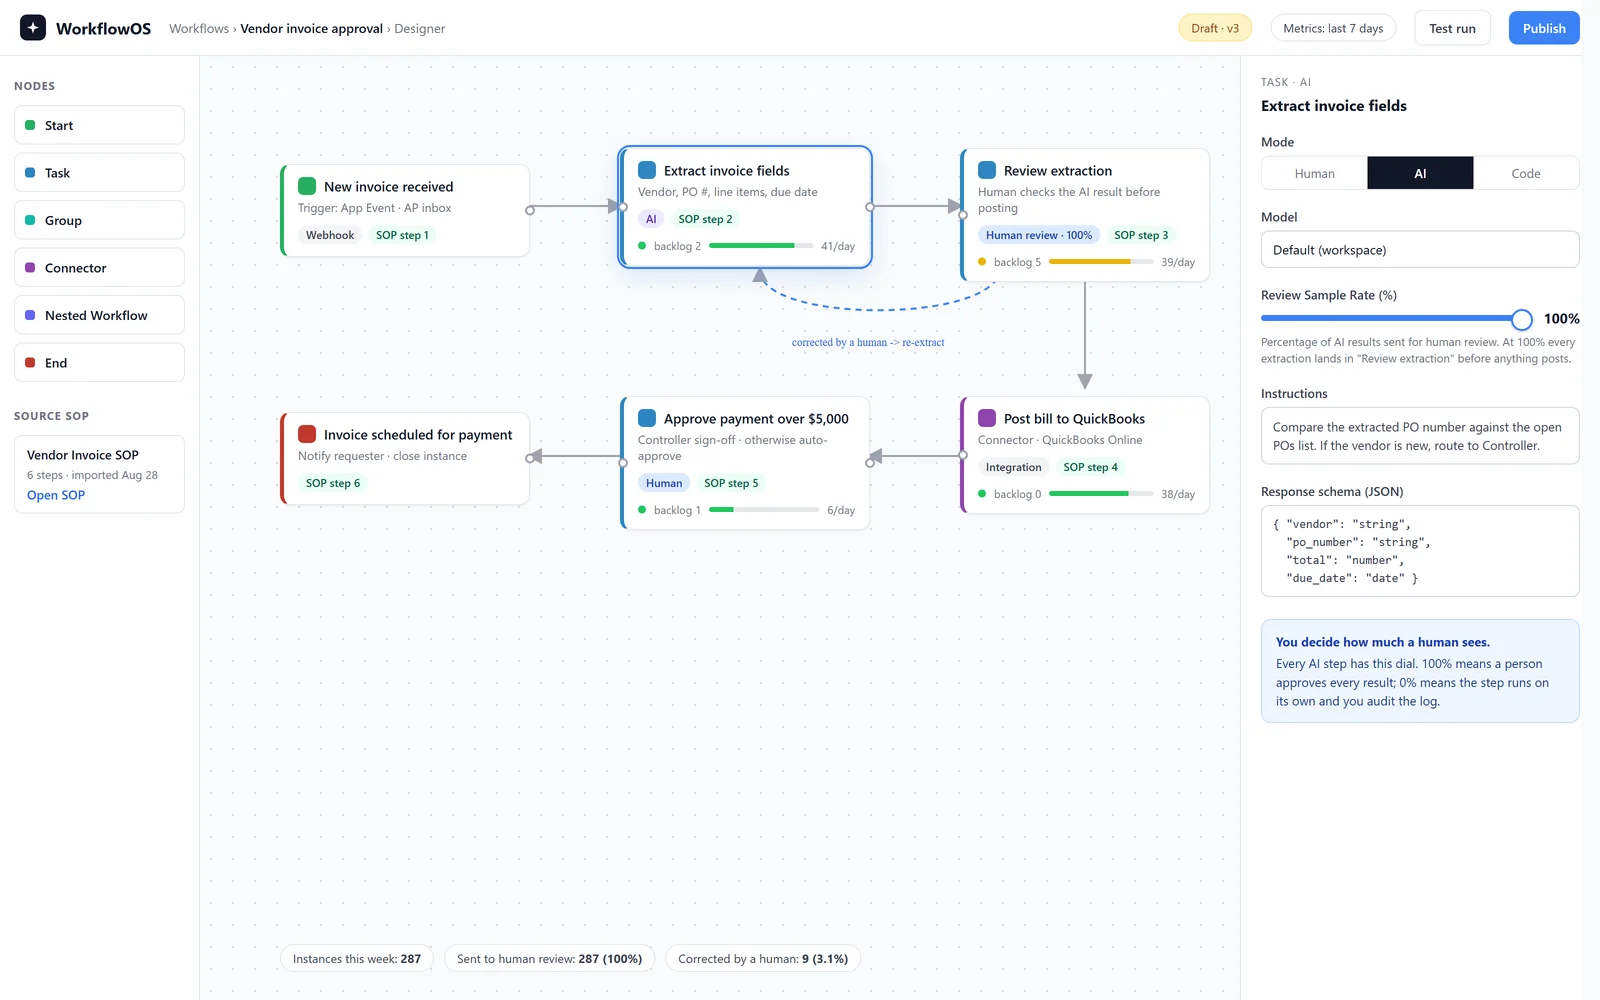Click the SOP step 6 tag
This screenshot has height=1000, width=1600.
pyautogui.click(x=333, y=483)
